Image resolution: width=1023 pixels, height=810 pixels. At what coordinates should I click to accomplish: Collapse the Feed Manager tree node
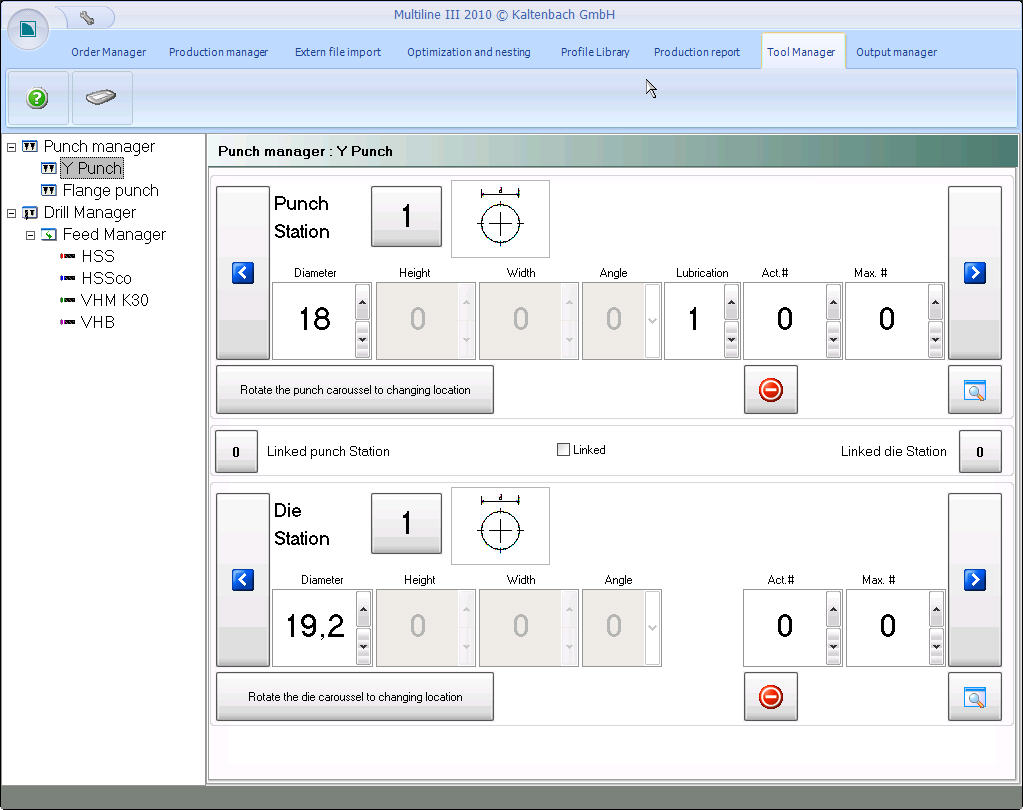(30, 235)
